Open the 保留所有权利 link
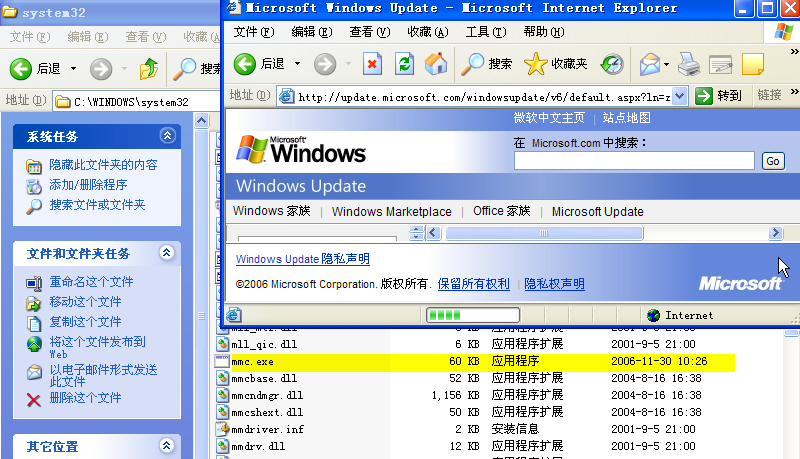The height and width of the screenshot is (459, 800). 473,284
